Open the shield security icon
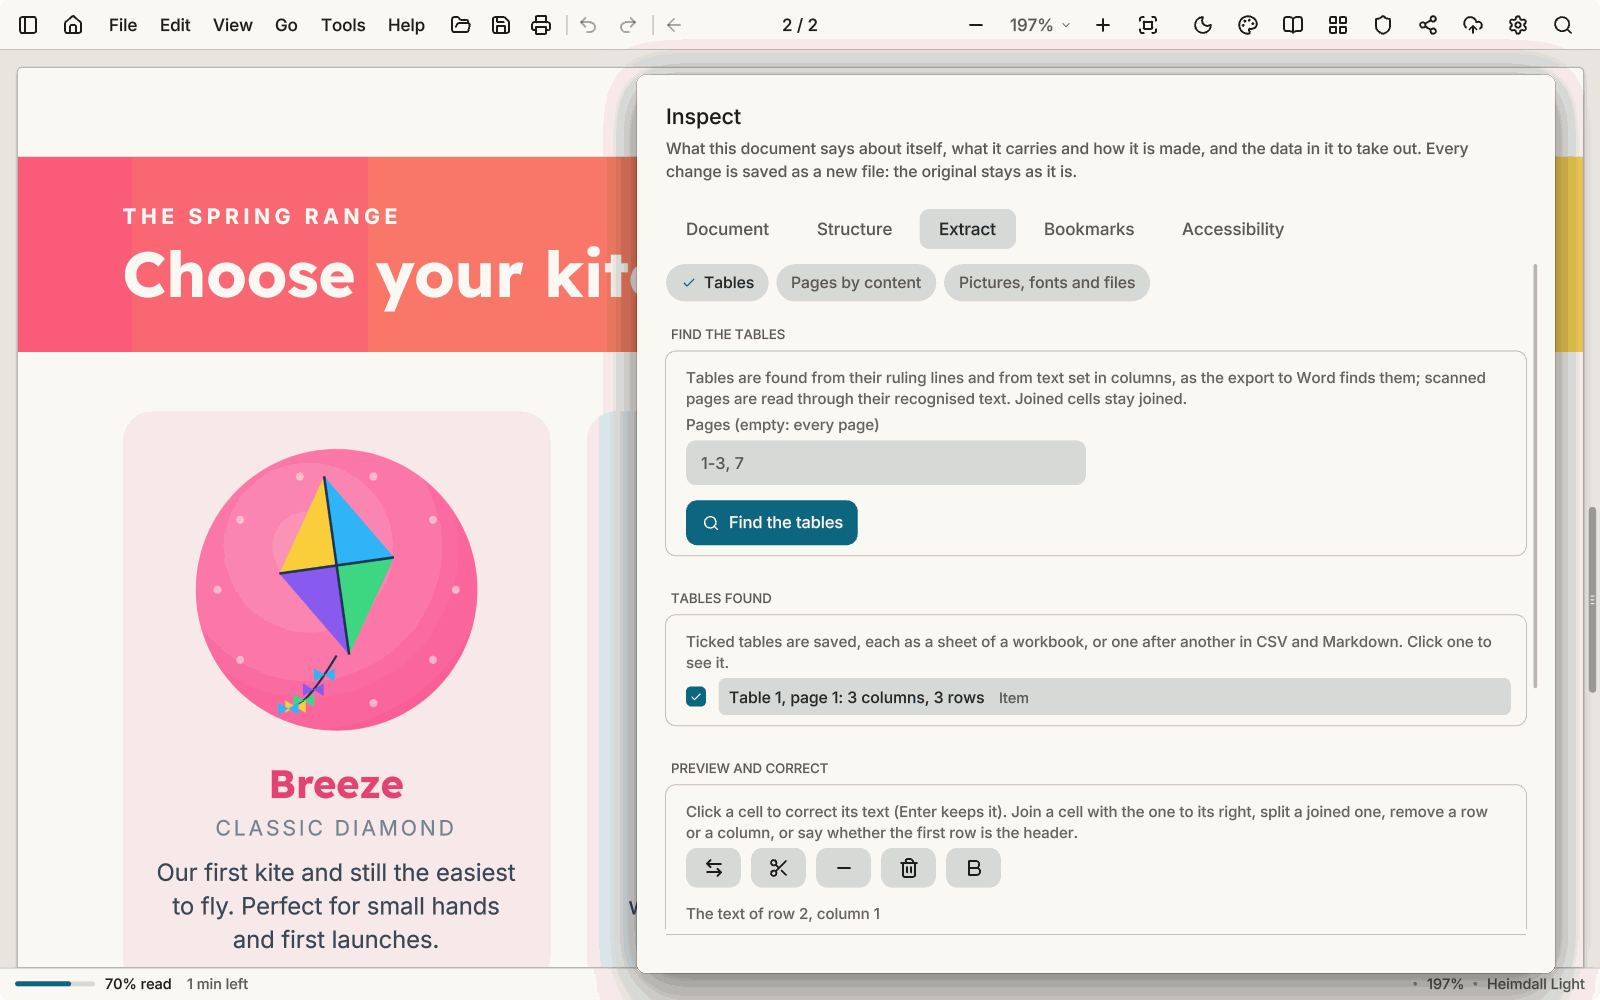Viewport: 1600px width, 1000px height. coord(1383,25)
